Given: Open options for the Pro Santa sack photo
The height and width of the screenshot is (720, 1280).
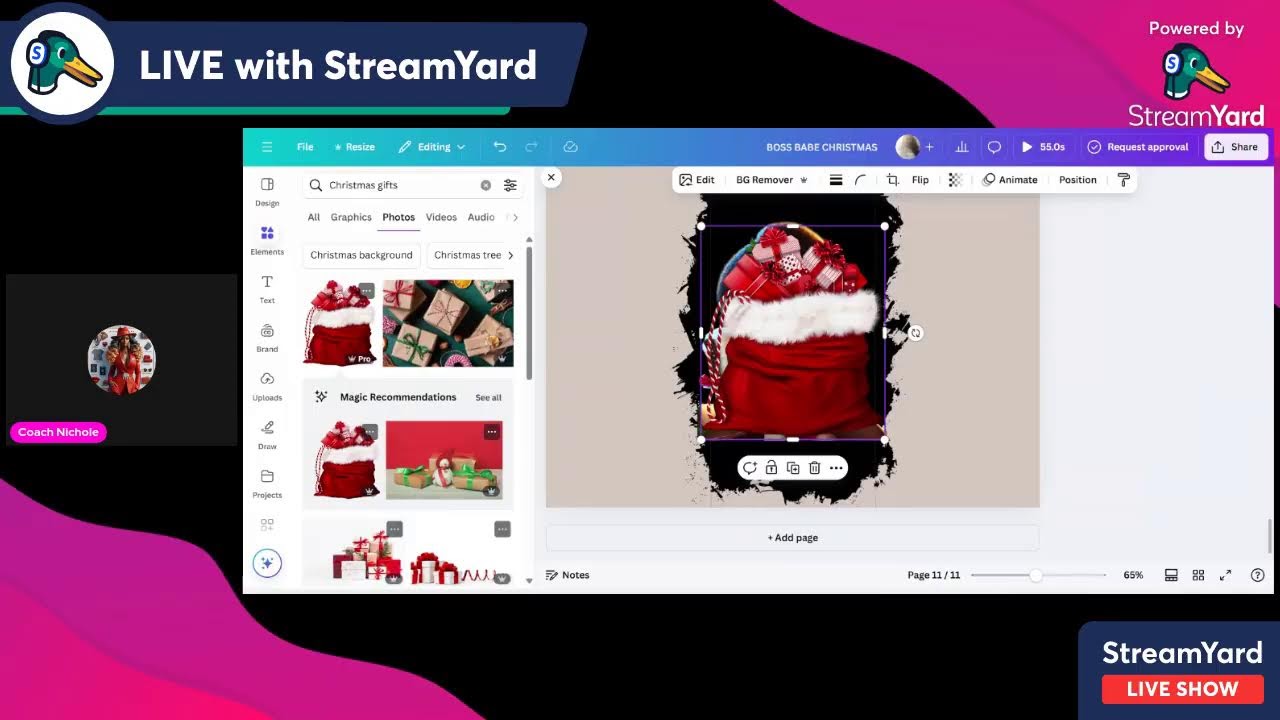Looking at the screenshot, I should 367,290.
